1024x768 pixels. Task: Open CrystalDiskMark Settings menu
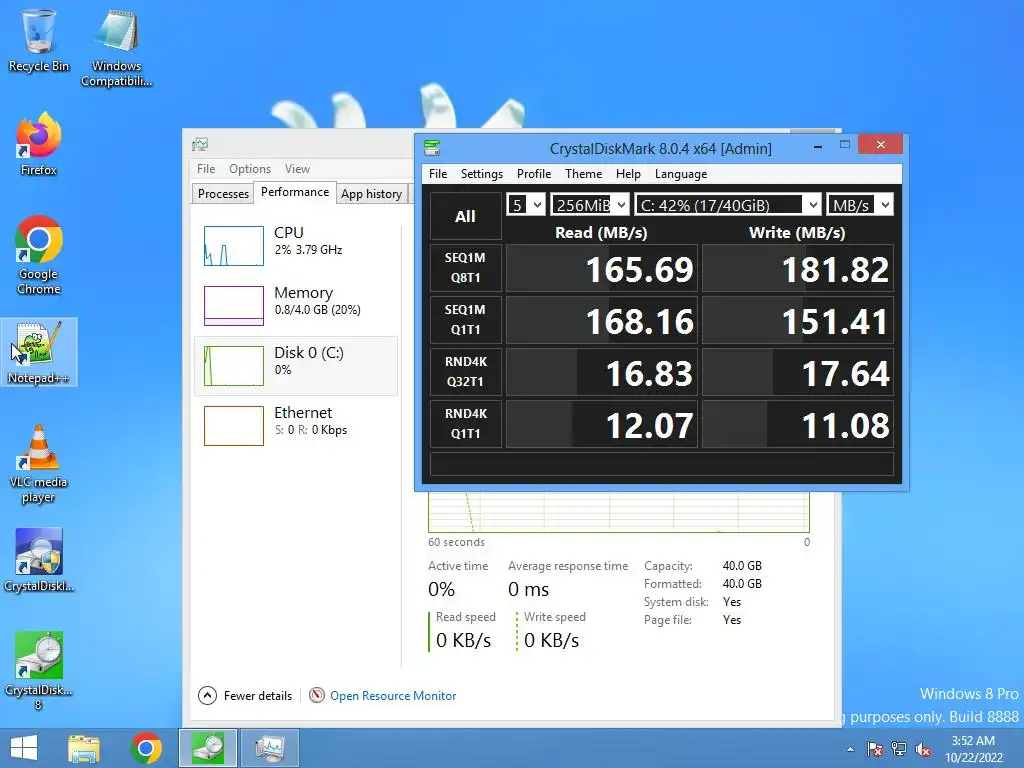pyautogui.click(x=482, y=174)
